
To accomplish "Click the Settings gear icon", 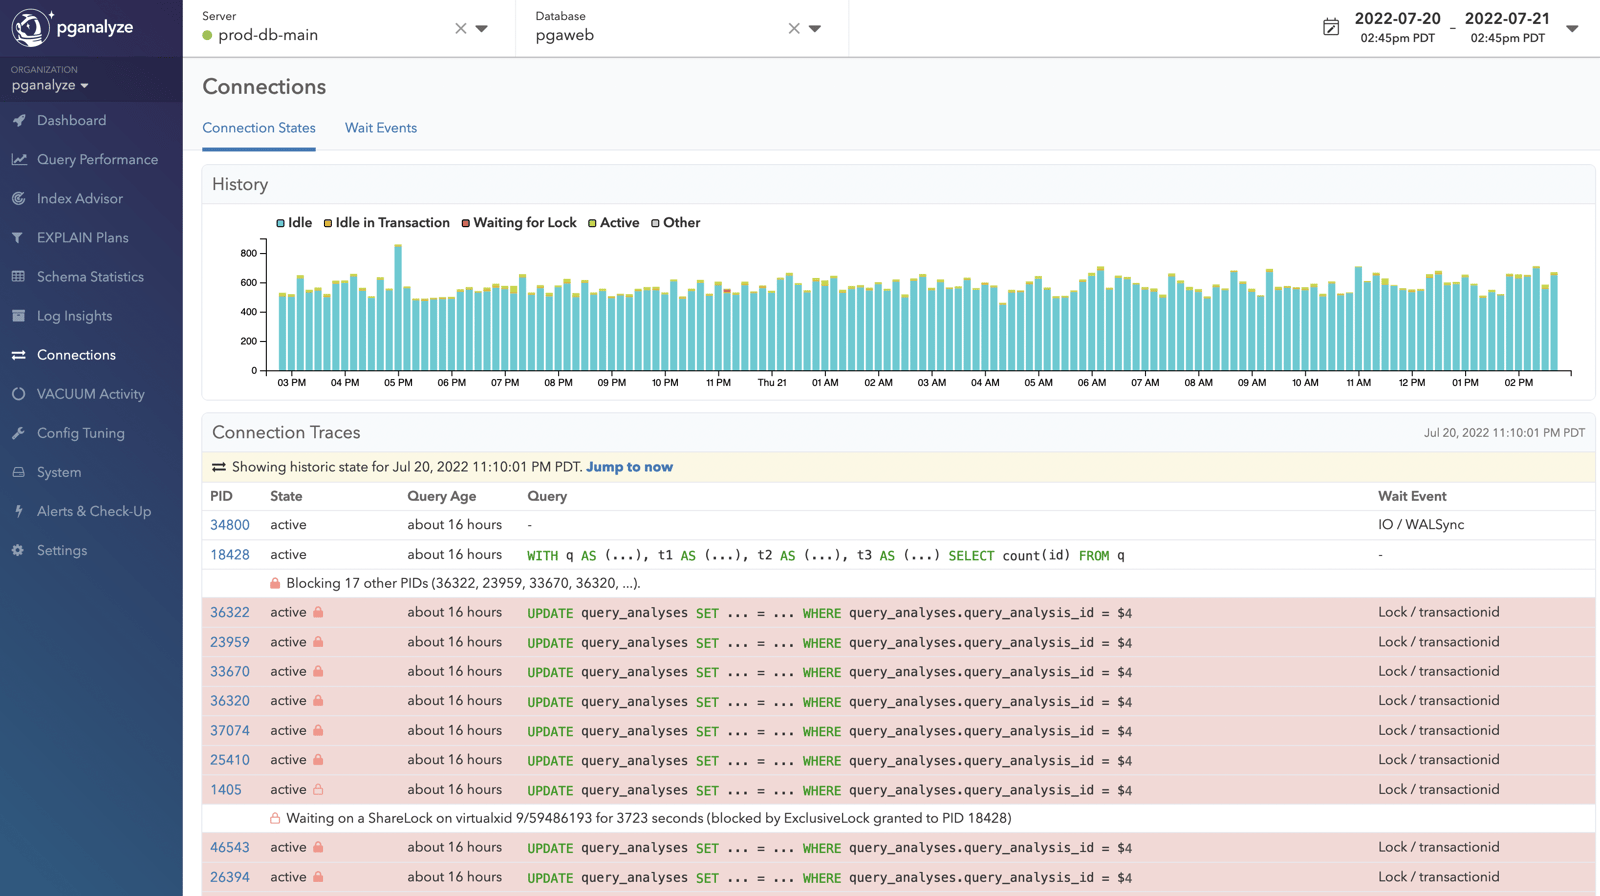I will tap(18, 550).
